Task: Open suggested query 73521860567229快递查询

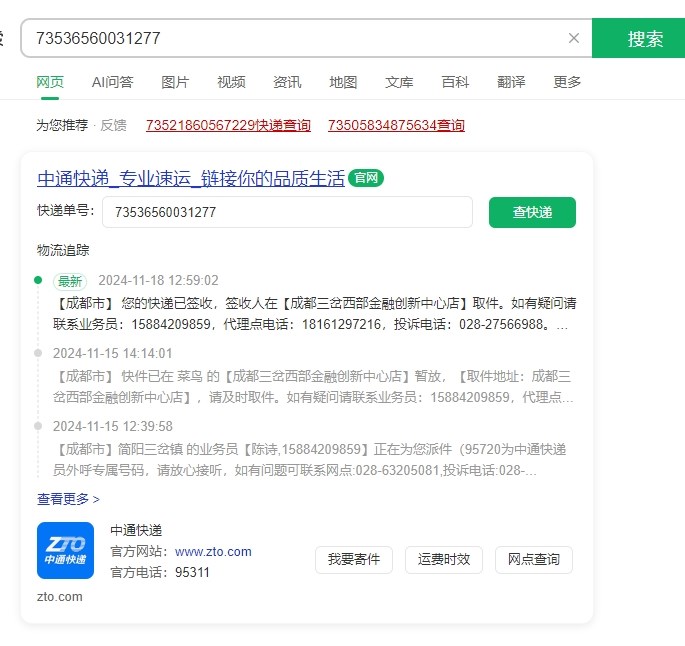Action: coord(228,125)
